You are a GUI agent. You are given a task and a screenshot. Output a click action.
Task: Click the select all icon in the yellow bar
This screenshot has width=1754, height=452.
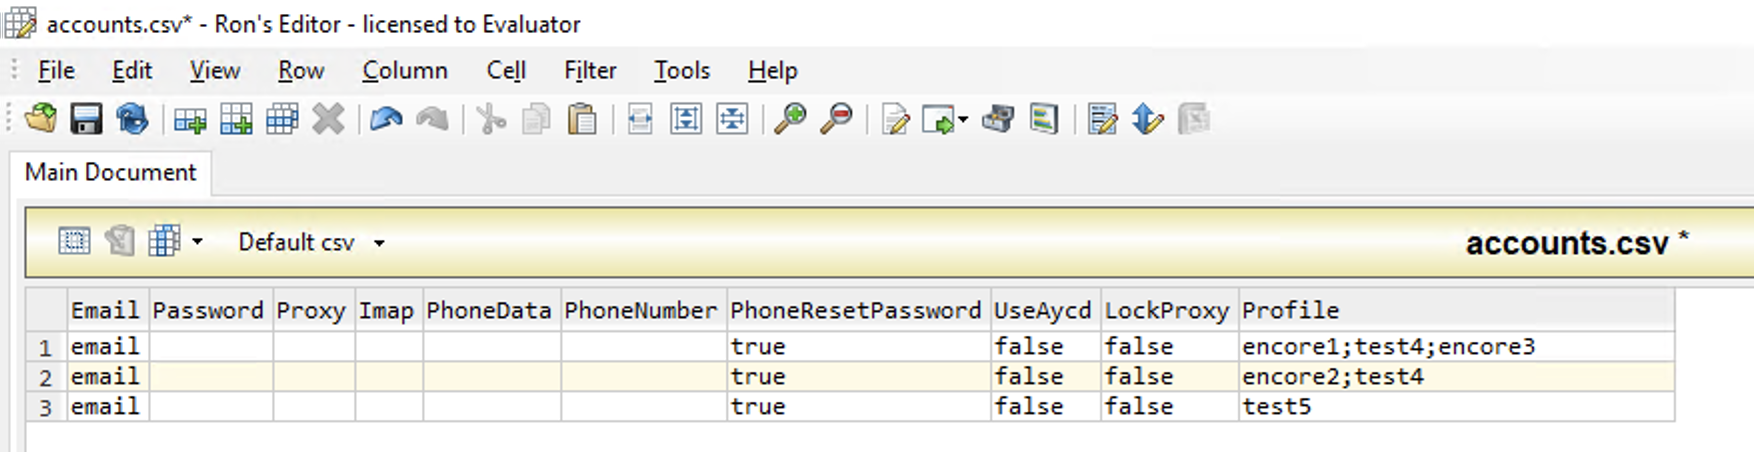click(x=74, y=241)
